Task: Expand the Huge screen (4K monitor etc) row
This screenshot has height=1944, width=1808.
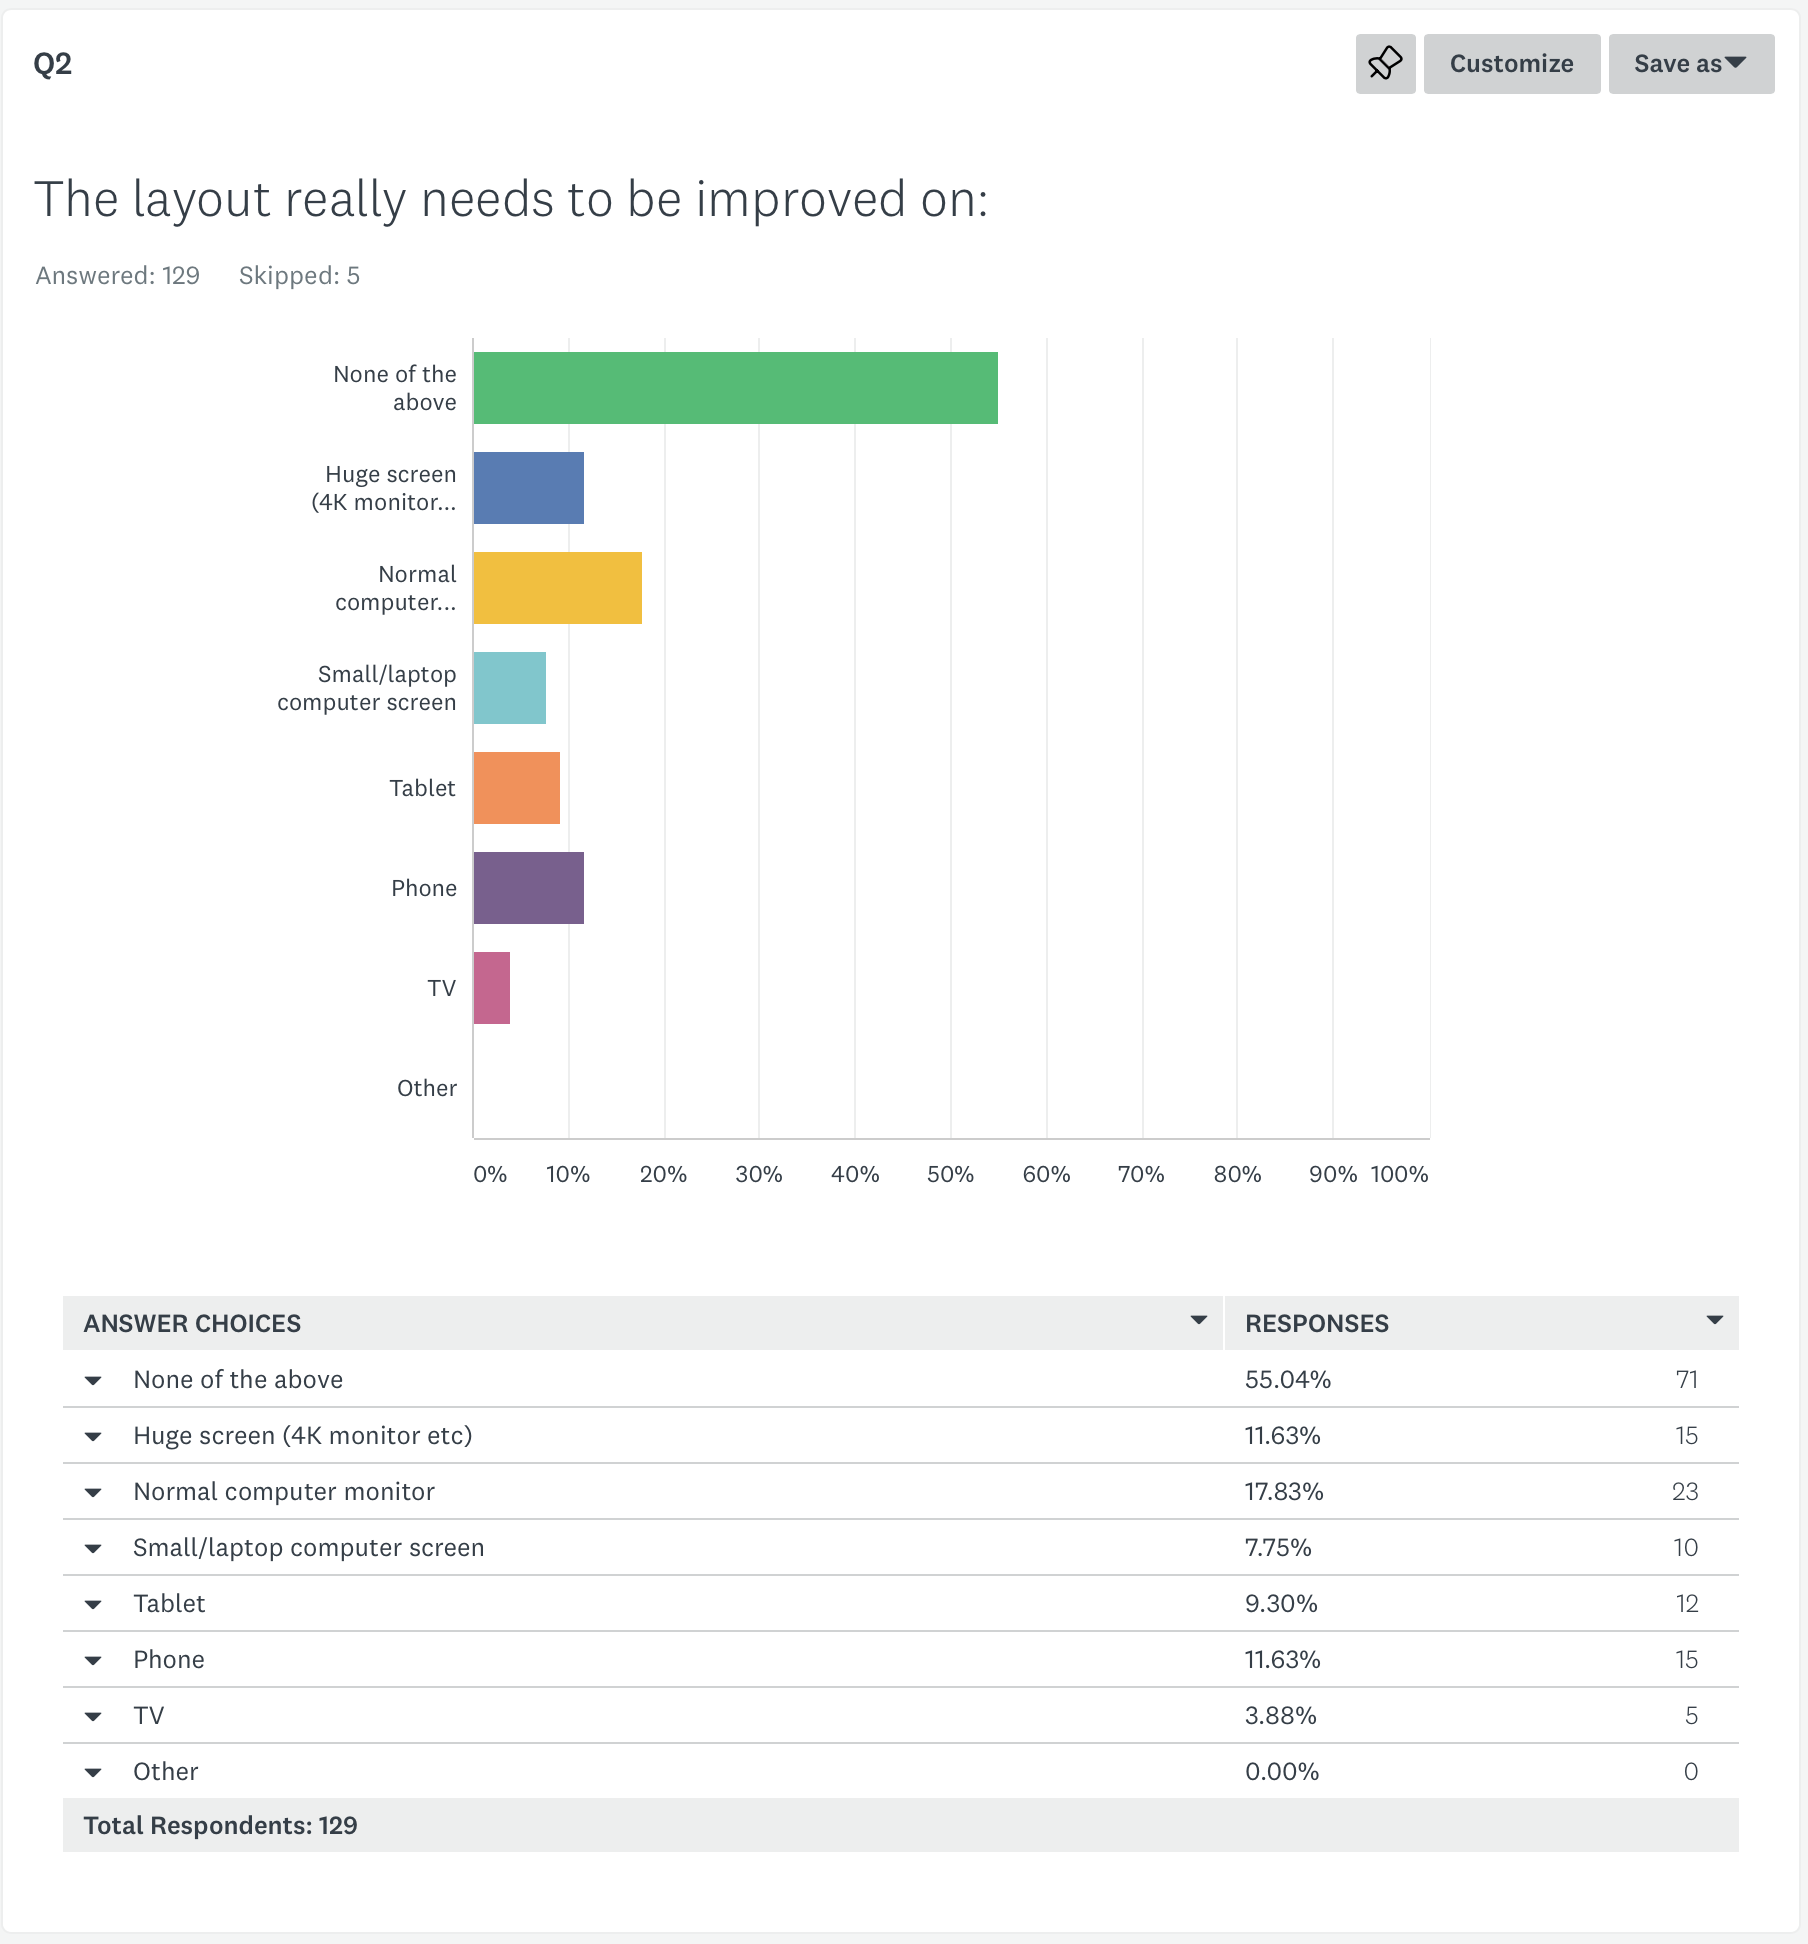Action: [93, 1436]
